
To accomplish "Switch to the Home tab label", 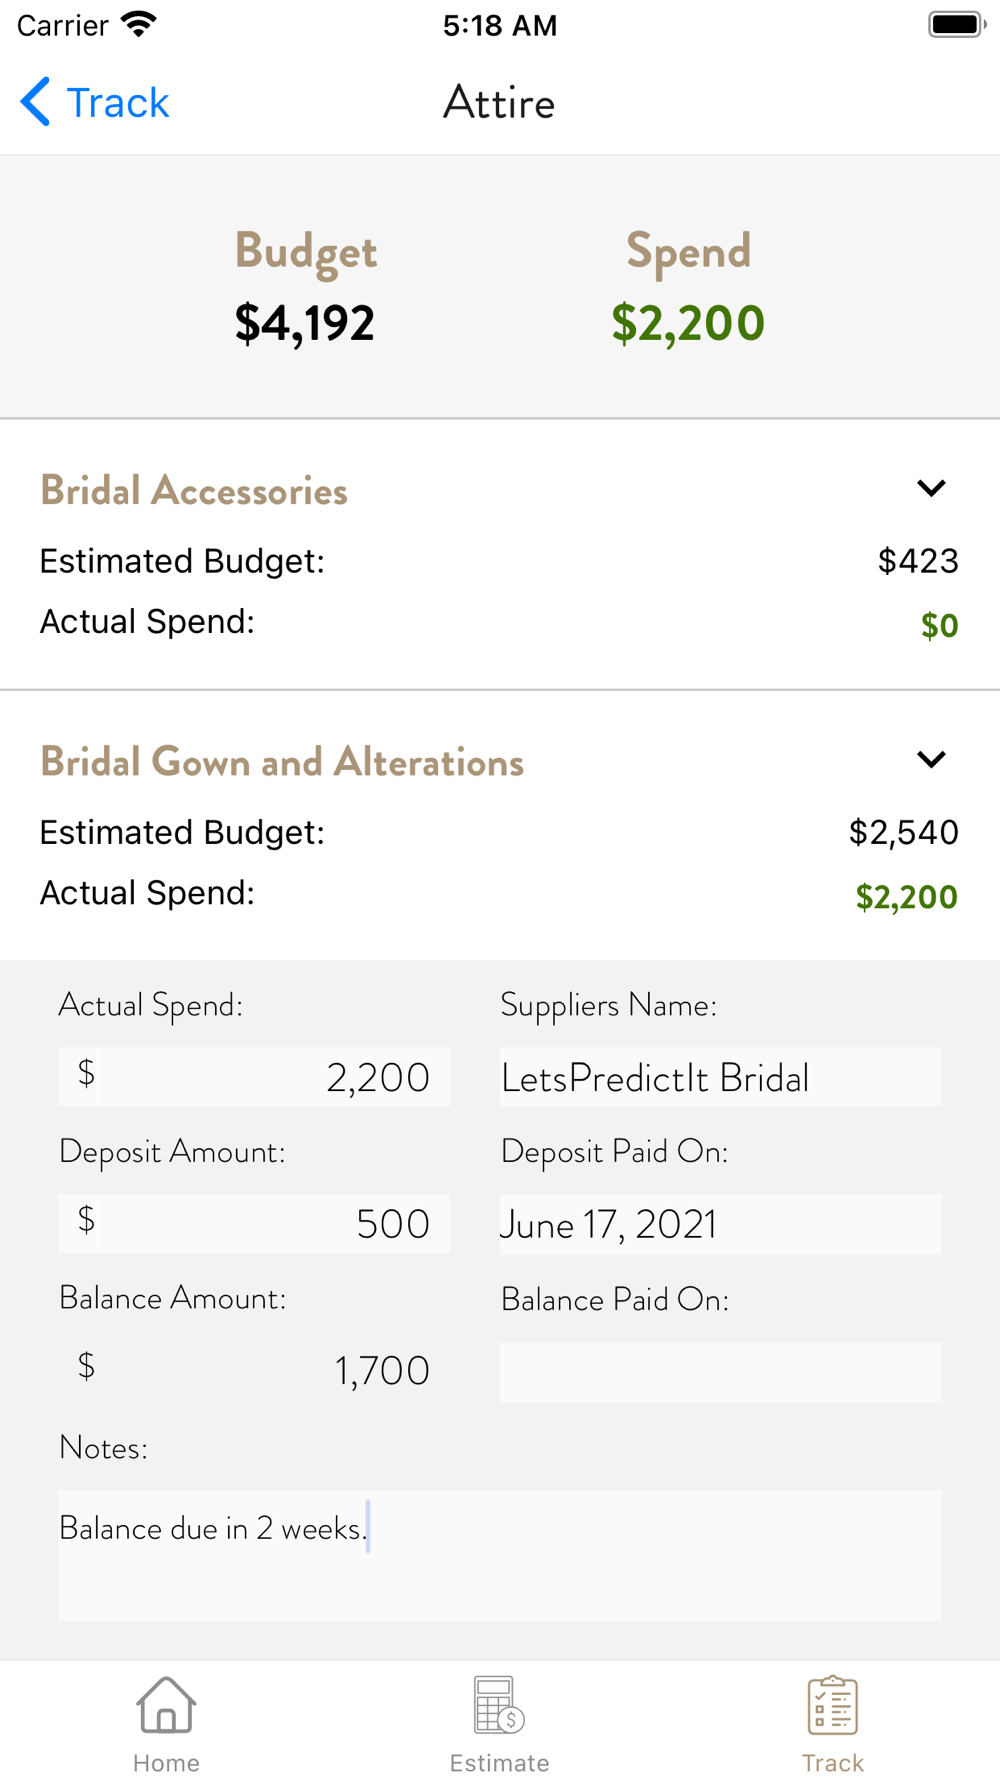I will [166, 1763].
